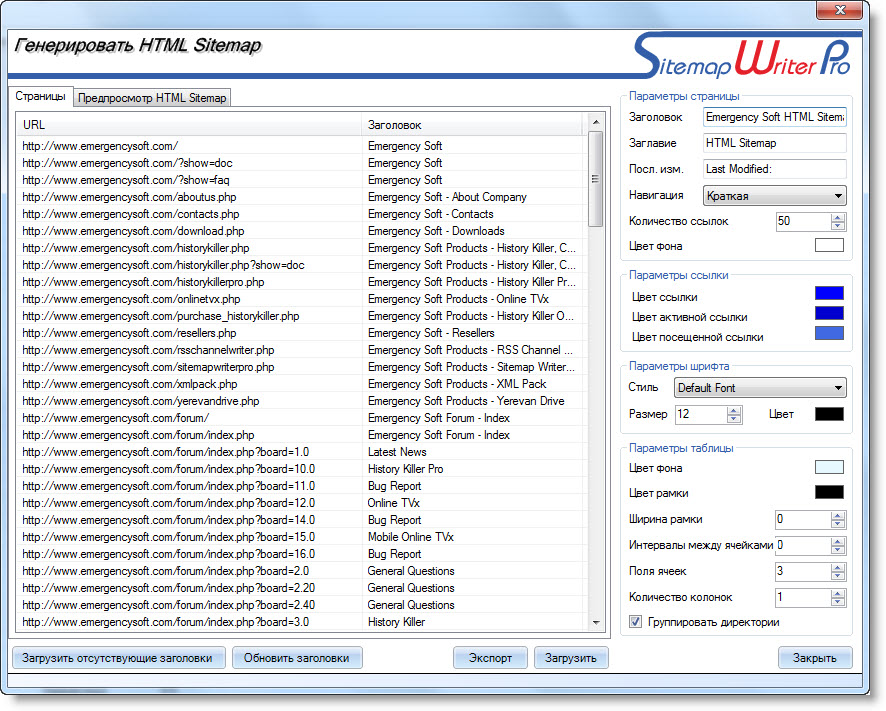The image size is (886, 711).
Task: Decrease the Количество колонок value
Action: (x=838, y=602)
